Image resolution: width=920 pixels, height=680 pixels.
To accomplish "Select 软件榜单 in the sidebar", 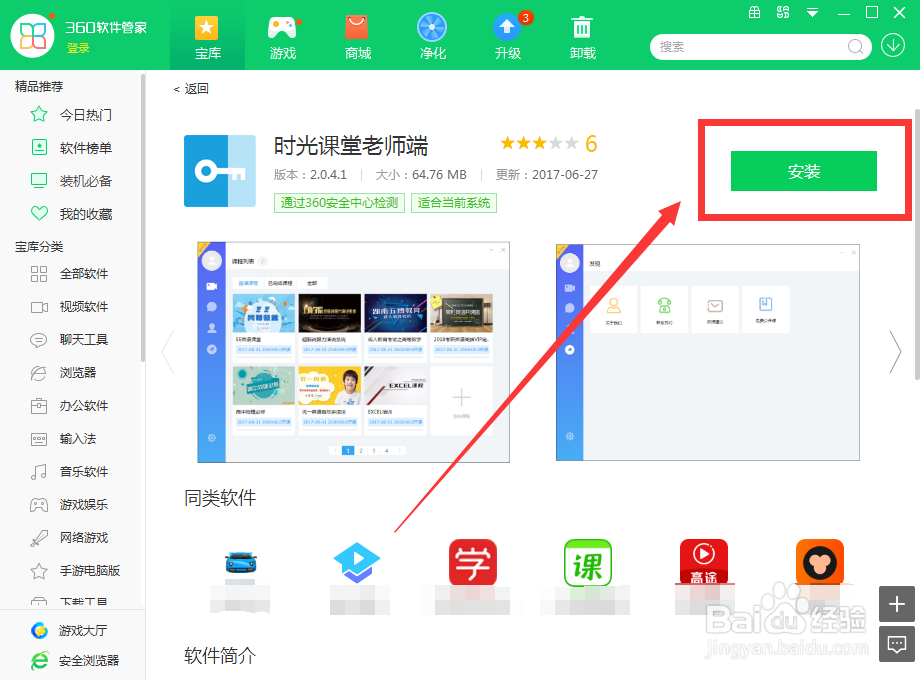I will [x=72, y=147].
